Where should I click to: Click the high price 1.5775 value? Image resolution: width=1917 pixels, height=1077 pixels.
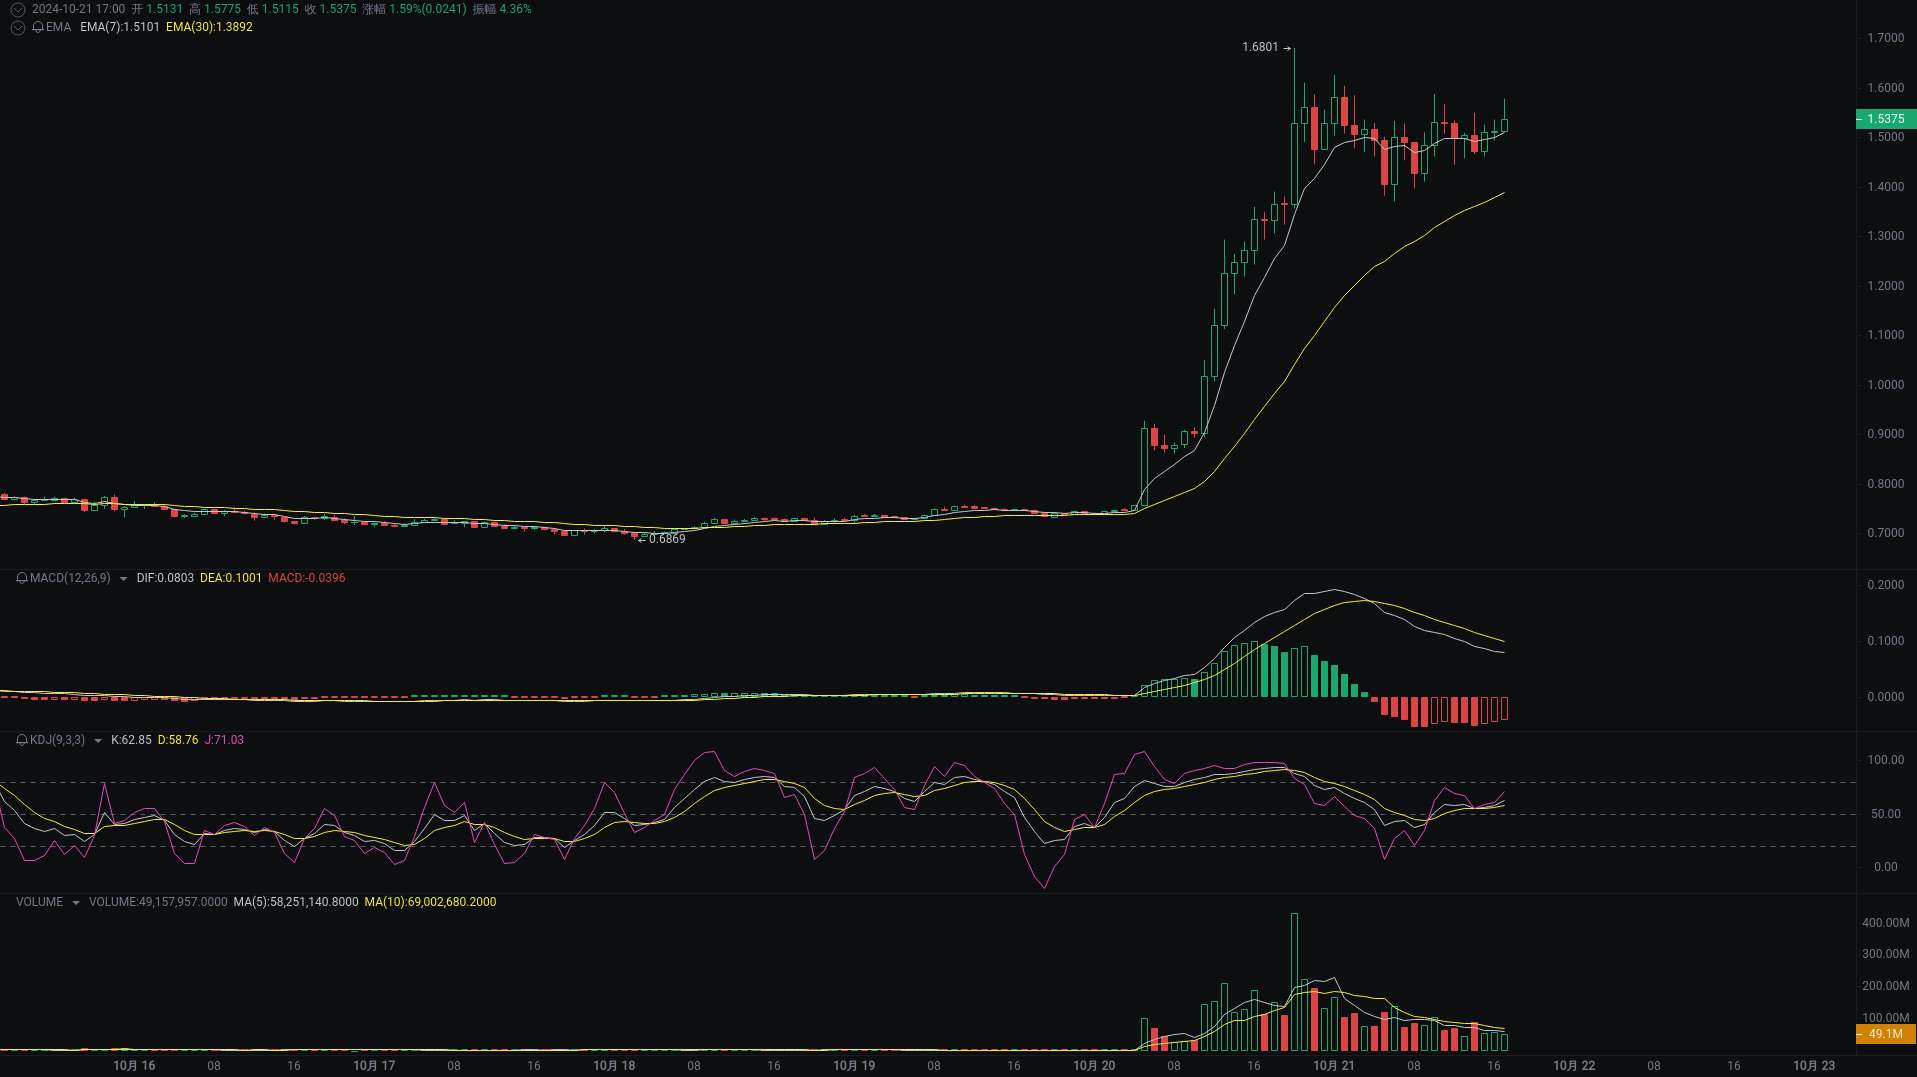coord(223,9)
